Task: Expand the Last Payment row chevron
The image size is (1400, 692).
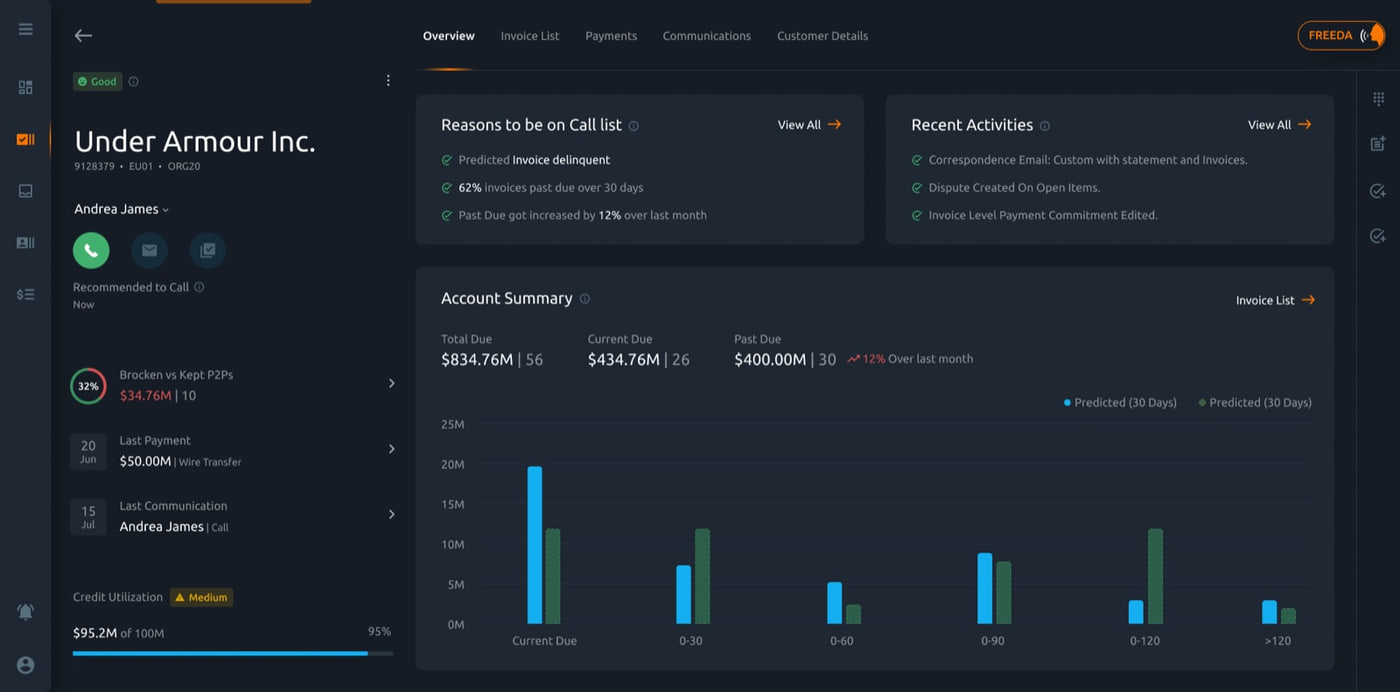Action: [x=391, y=449]
